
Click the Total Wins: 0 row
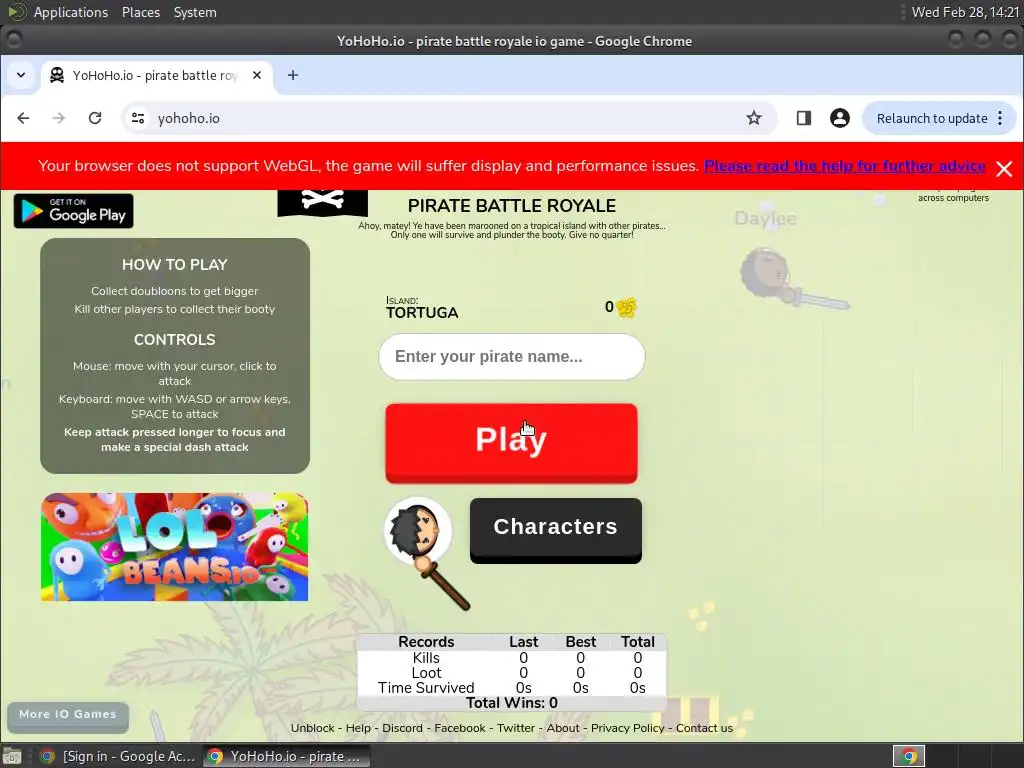511,703
